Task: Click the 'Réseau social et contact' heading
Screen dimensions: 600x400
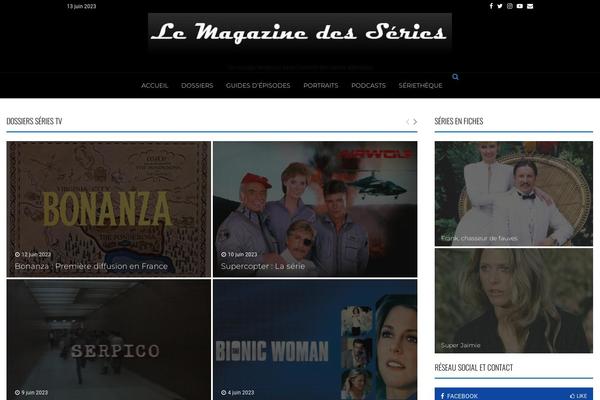Action: coord(474,367)
